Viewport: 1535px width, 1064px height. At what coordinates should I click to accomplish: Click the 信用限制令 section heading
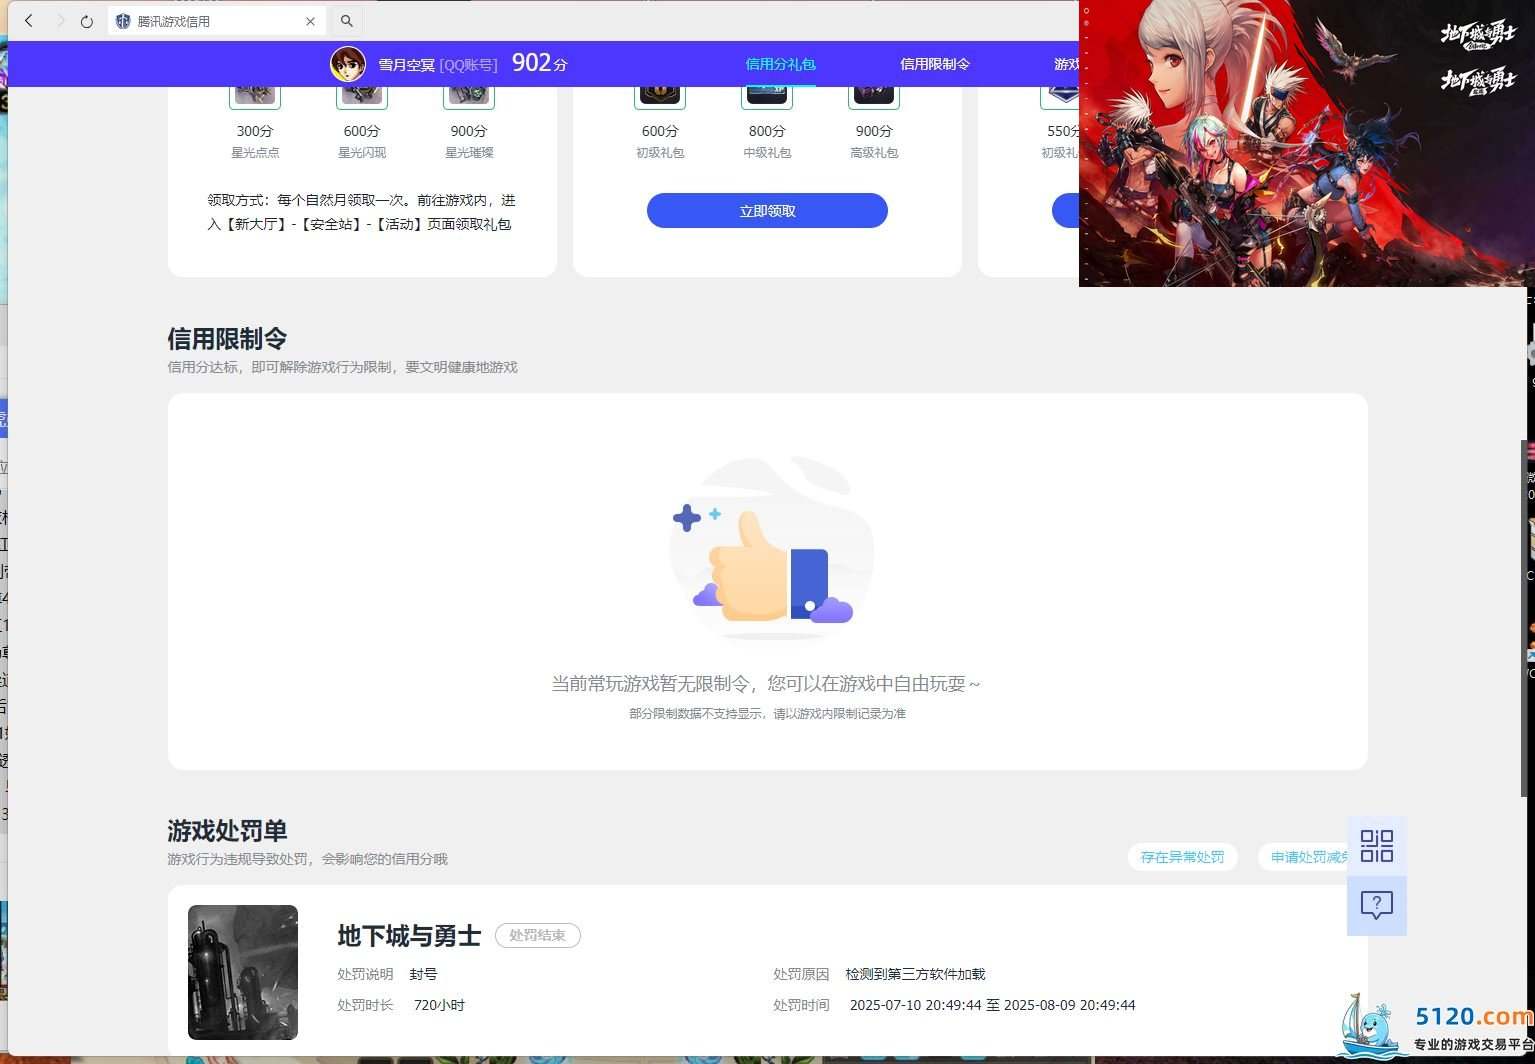227,339
